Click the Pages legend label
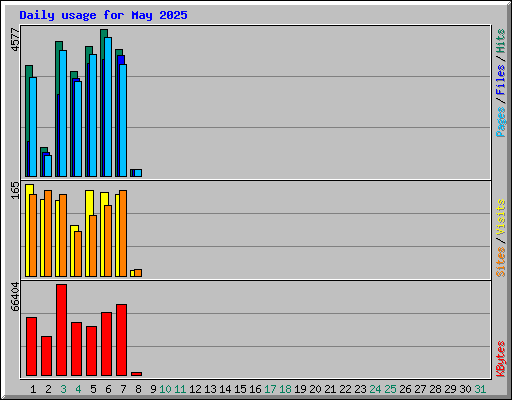This screenshot has height=400, width=512. click(500, 122)
